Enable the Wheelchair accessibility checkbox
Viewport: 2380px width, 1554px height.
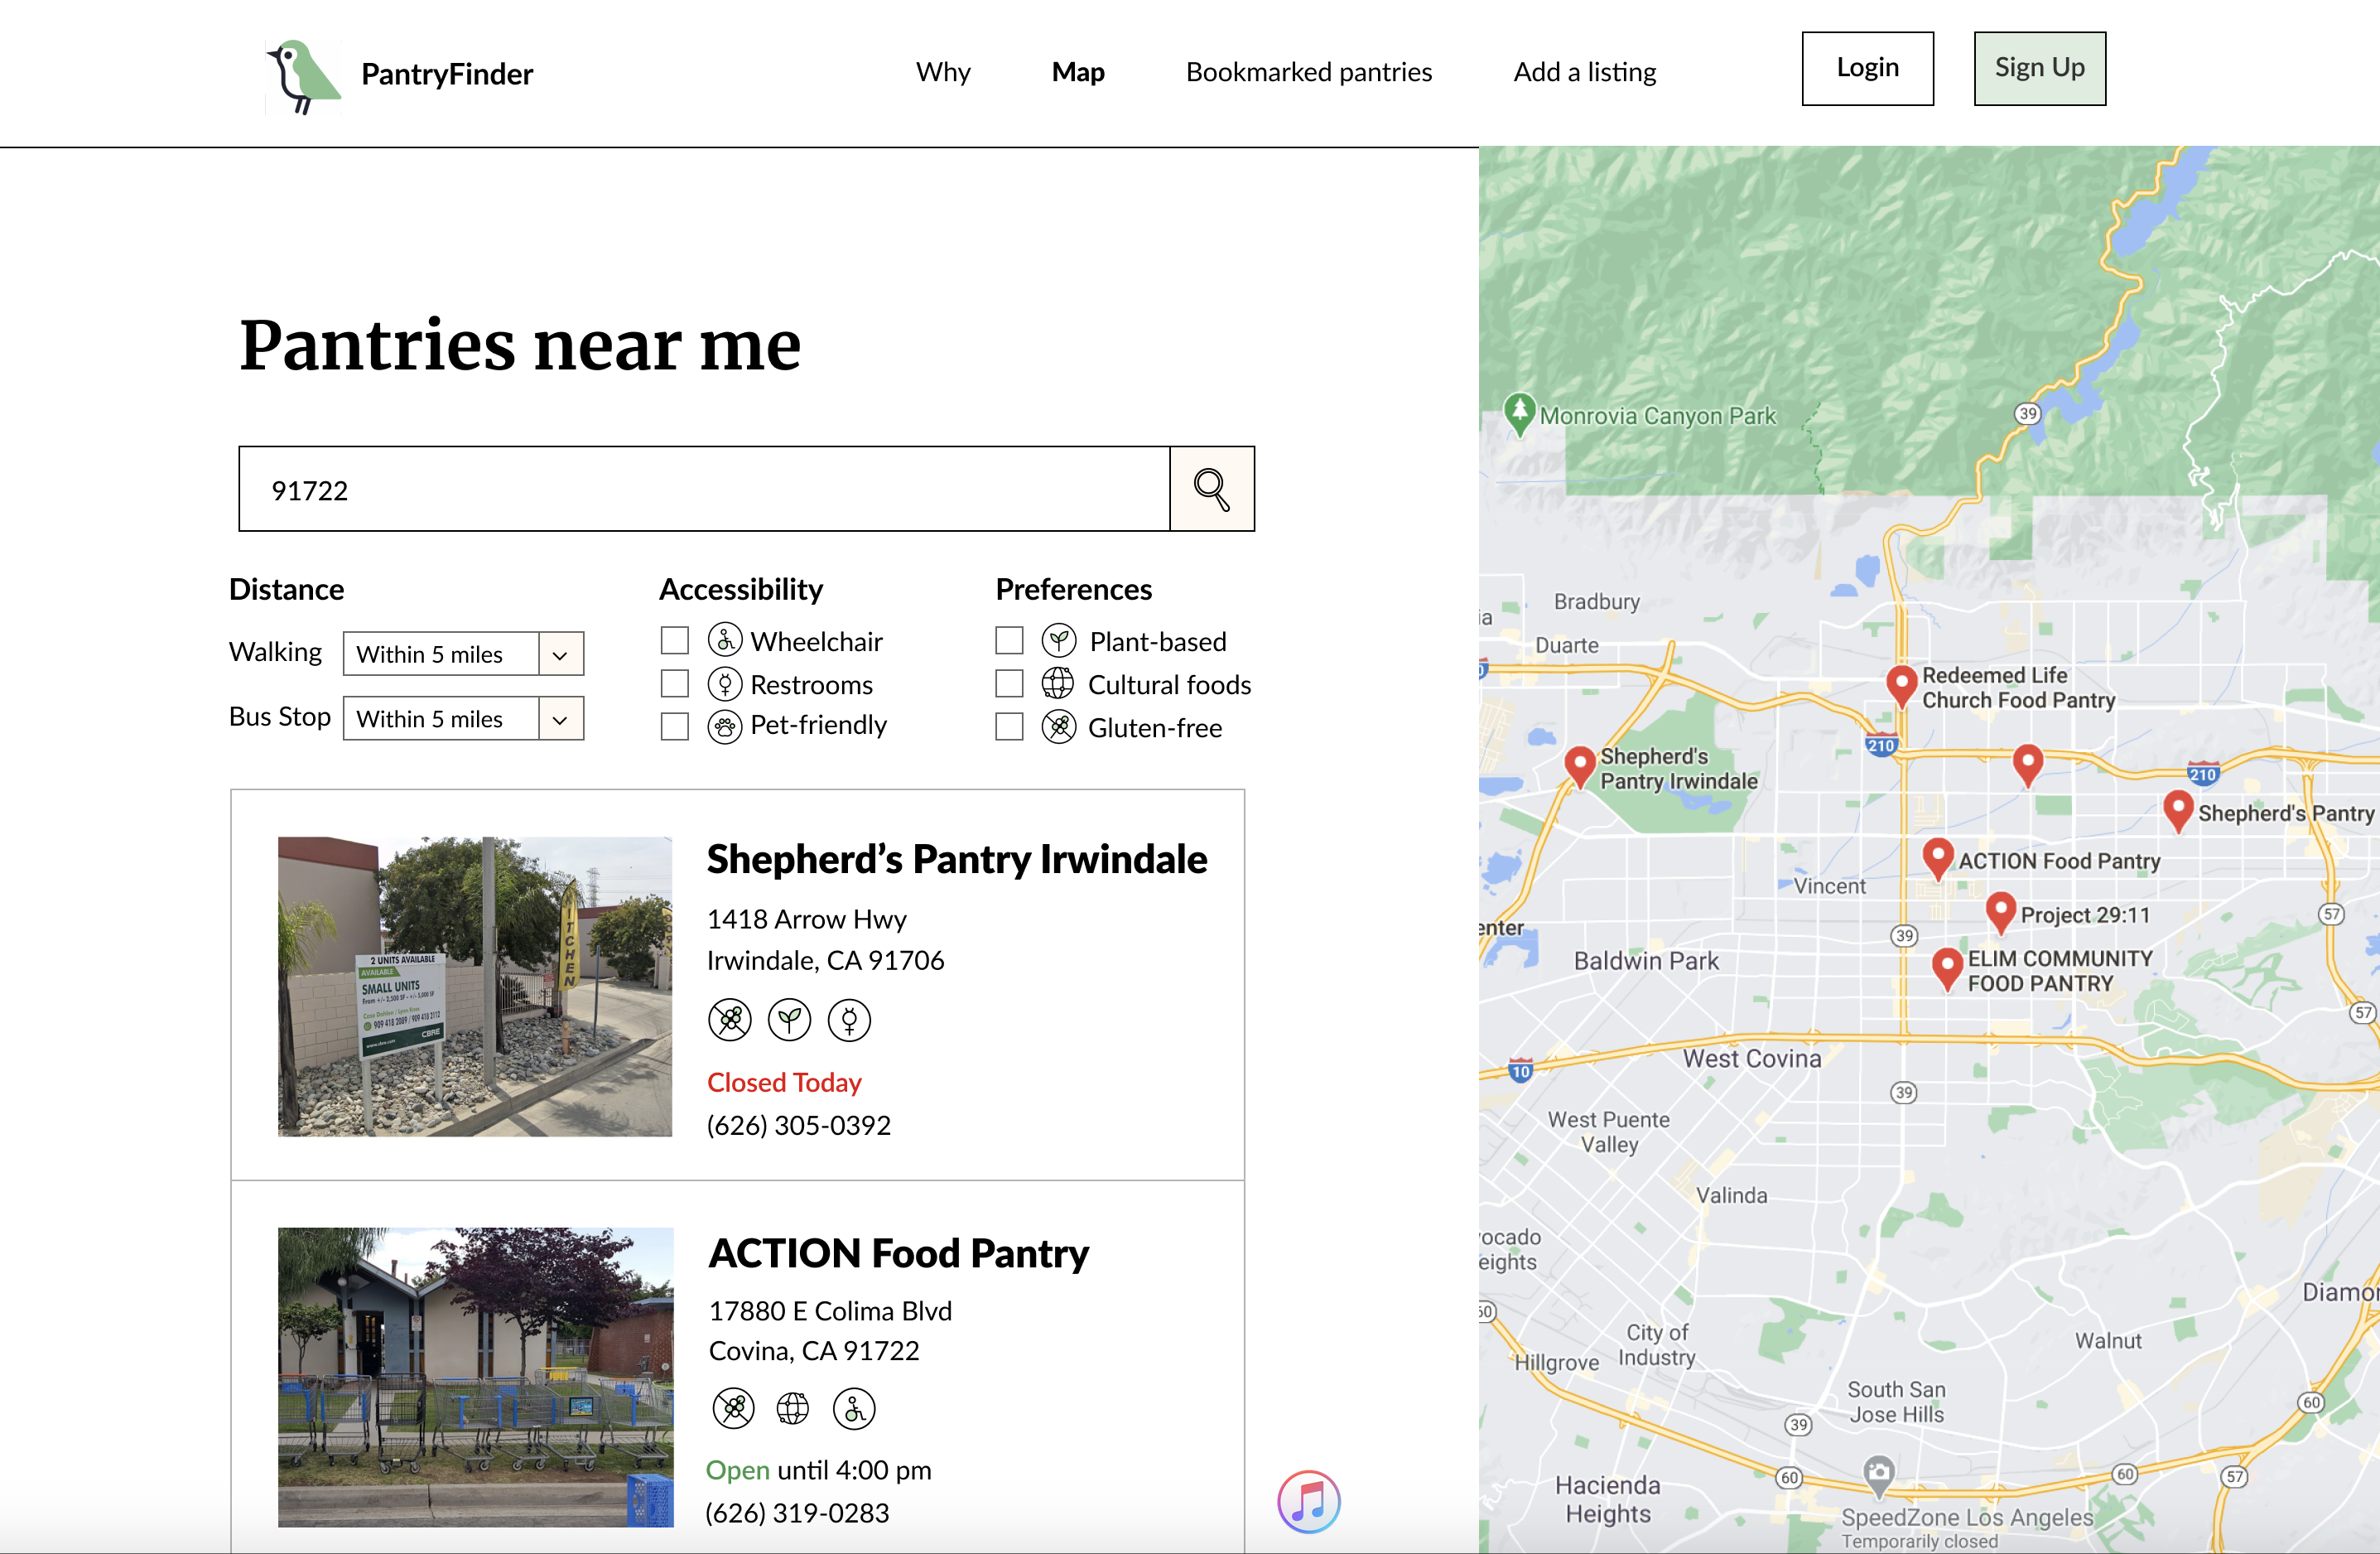[675, 640]
